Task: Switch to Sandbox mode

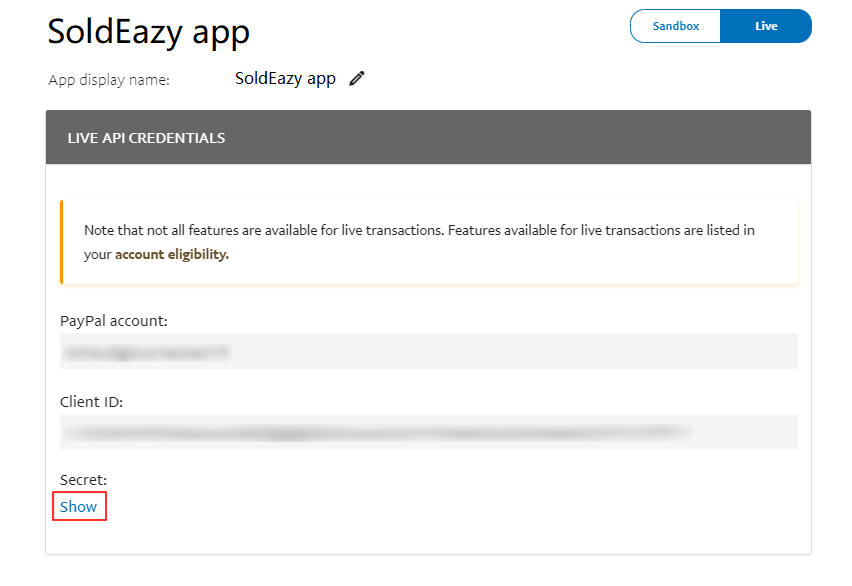Action: pyautogui.click(x=675, y=26)
